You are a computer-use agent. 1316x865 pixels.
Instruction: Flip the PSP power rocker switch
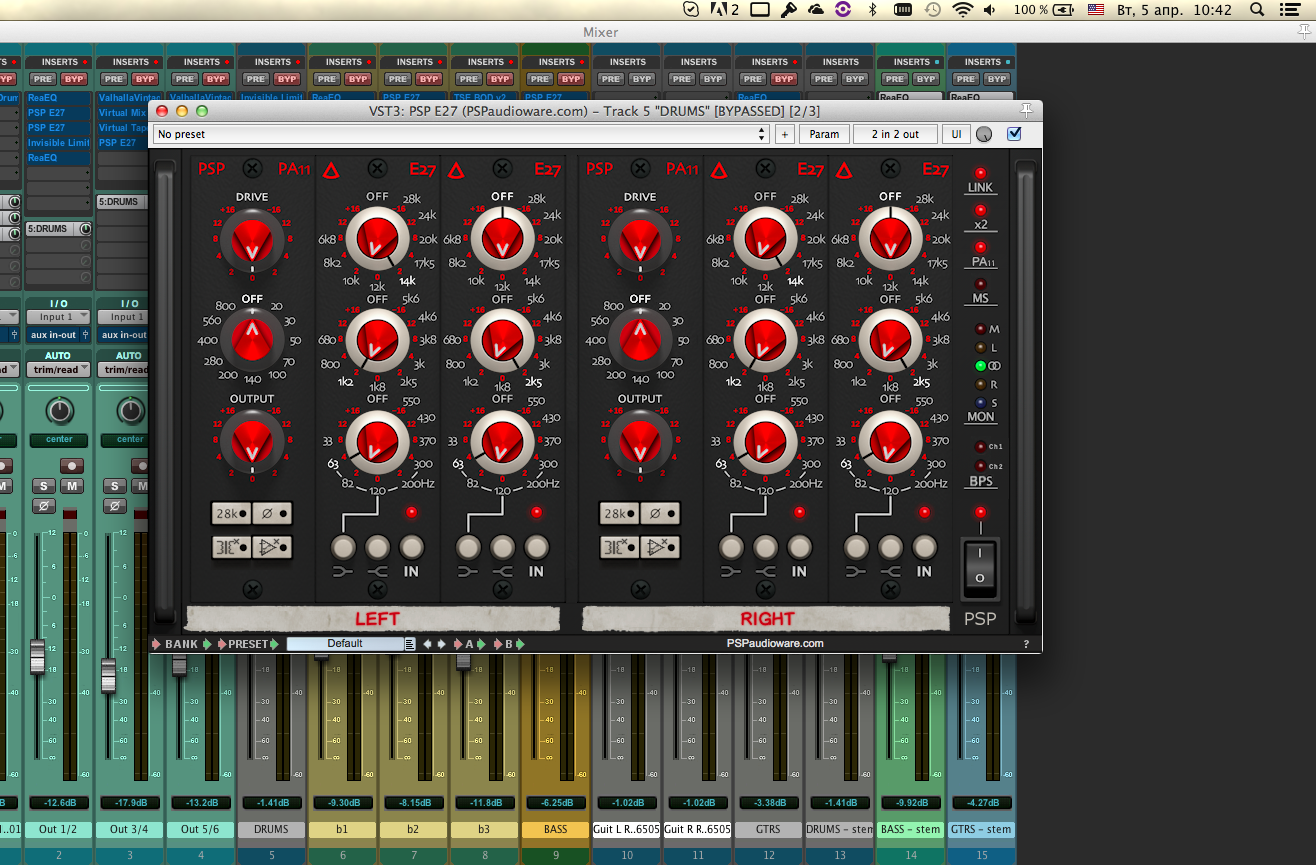980,565
